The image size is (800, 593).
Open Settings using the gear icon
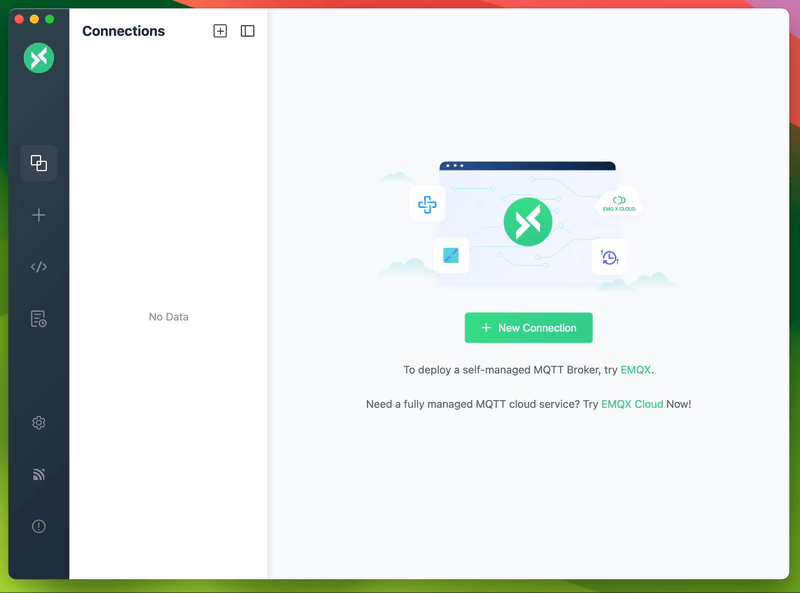38,422
